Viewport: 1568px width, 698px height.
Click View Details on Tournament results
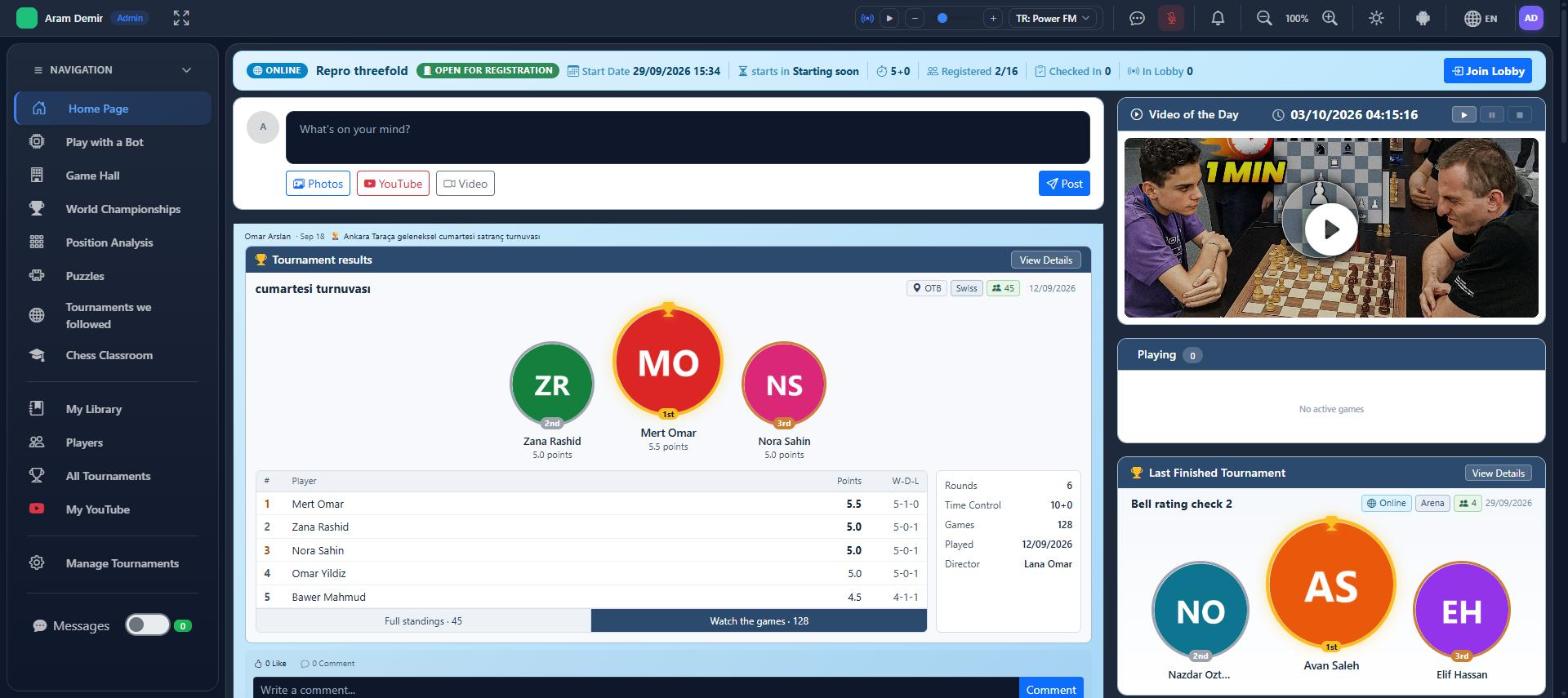click(x=1045, y=260)
